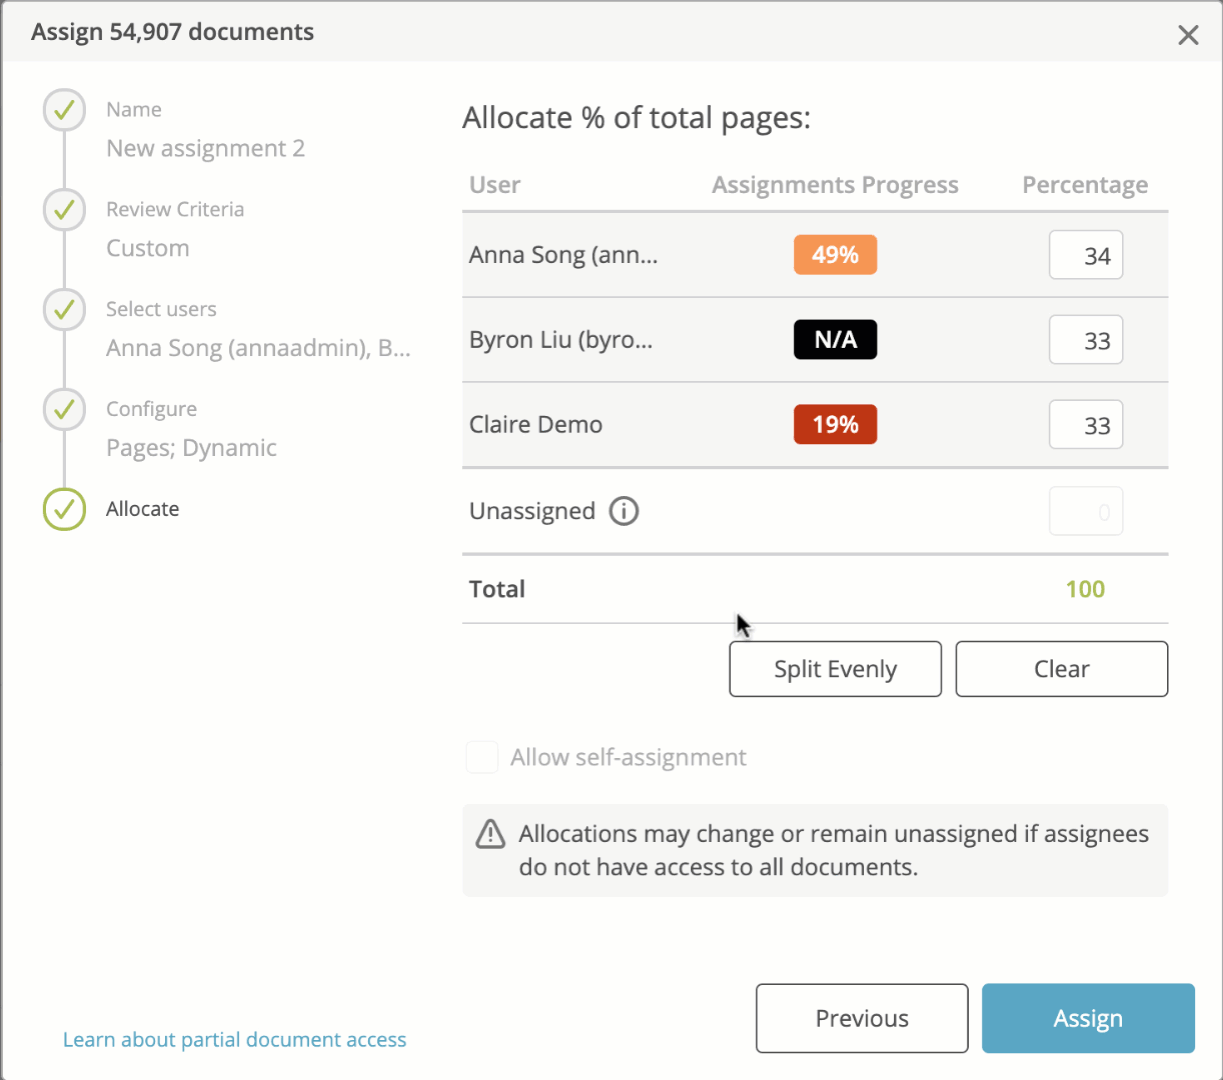This screenshot has height=1080, width=1223.
Task: Go to the Name step
Action: [134, 110]
